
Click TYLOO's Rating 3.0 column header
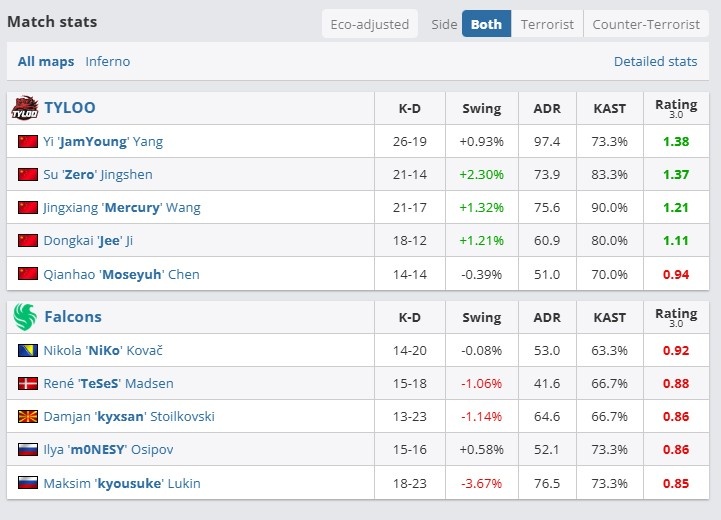tap(676, 108)
